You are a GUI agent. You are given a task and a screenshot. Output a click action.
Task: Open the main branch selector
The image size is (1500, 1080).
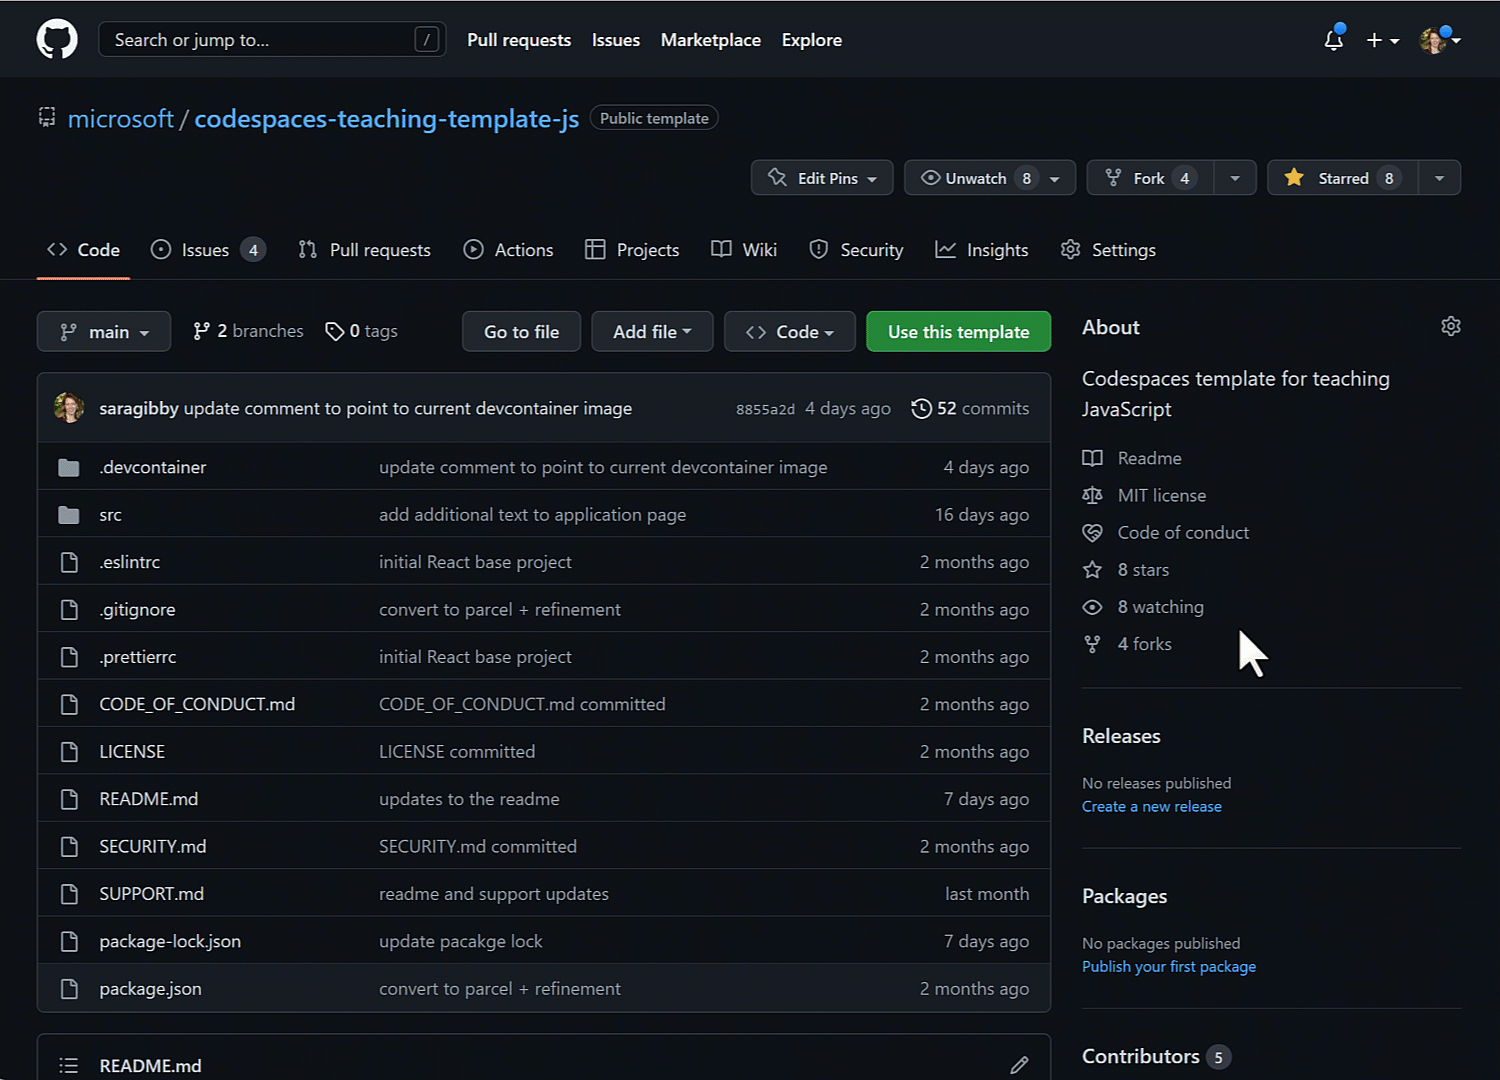point(104,332)
